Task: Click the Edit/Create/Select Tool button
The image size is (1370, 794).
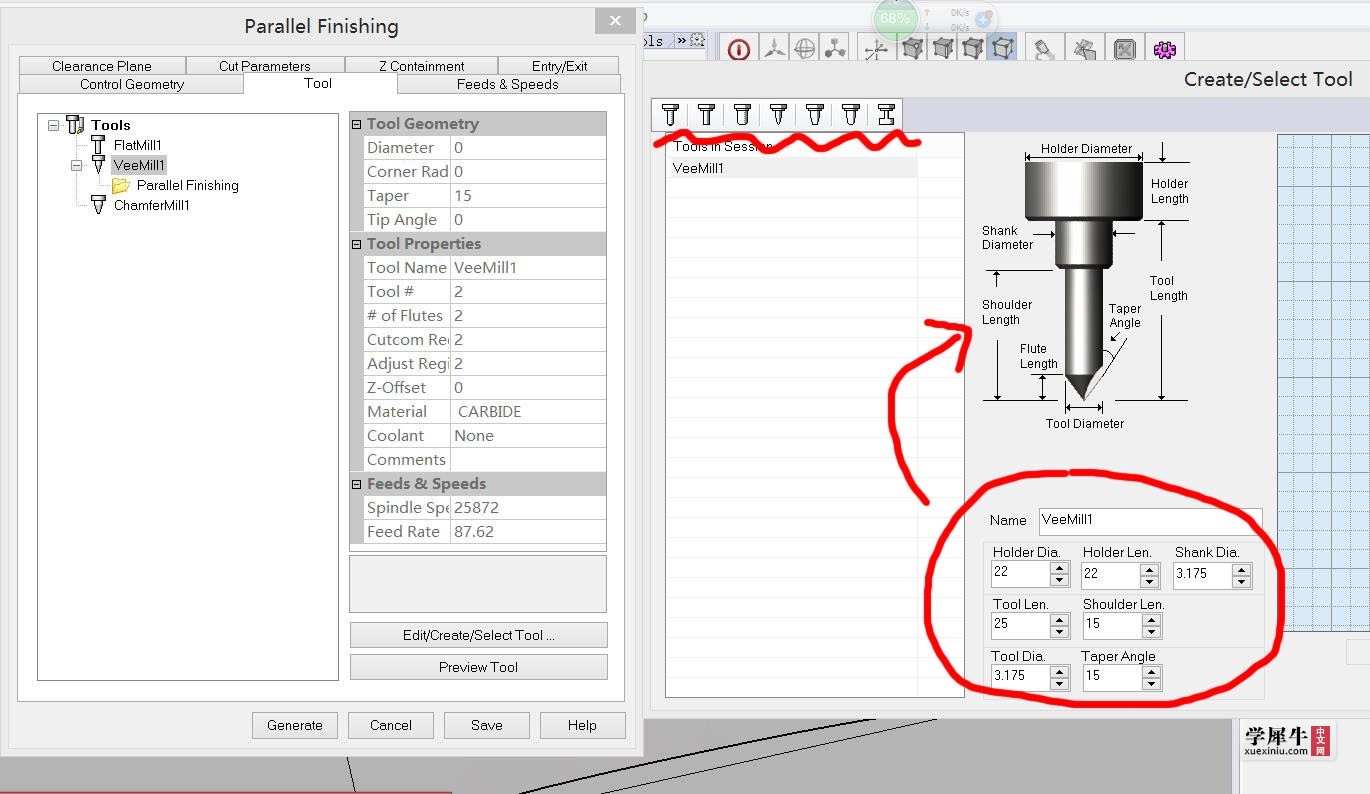Action: (x=478, y=635)
